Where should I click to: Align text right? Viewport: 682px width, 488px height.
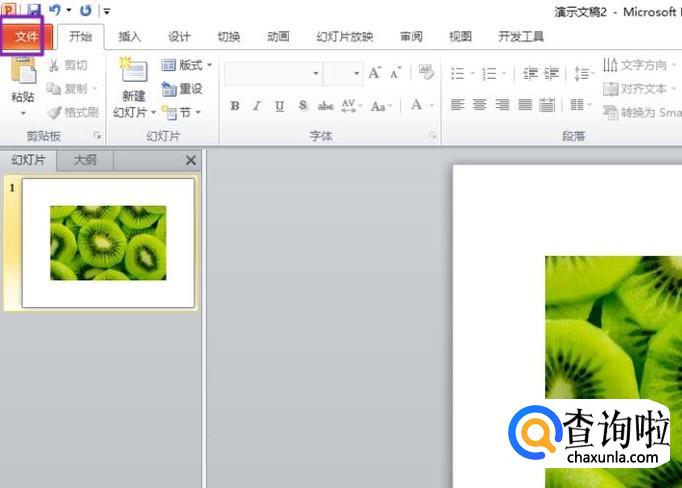tap(502, 105)
